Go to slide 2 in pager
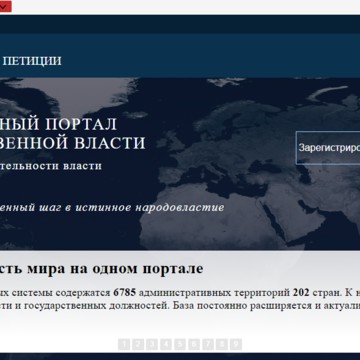The height and width of the screenshot is (360, 360). (x=138, y=345)
